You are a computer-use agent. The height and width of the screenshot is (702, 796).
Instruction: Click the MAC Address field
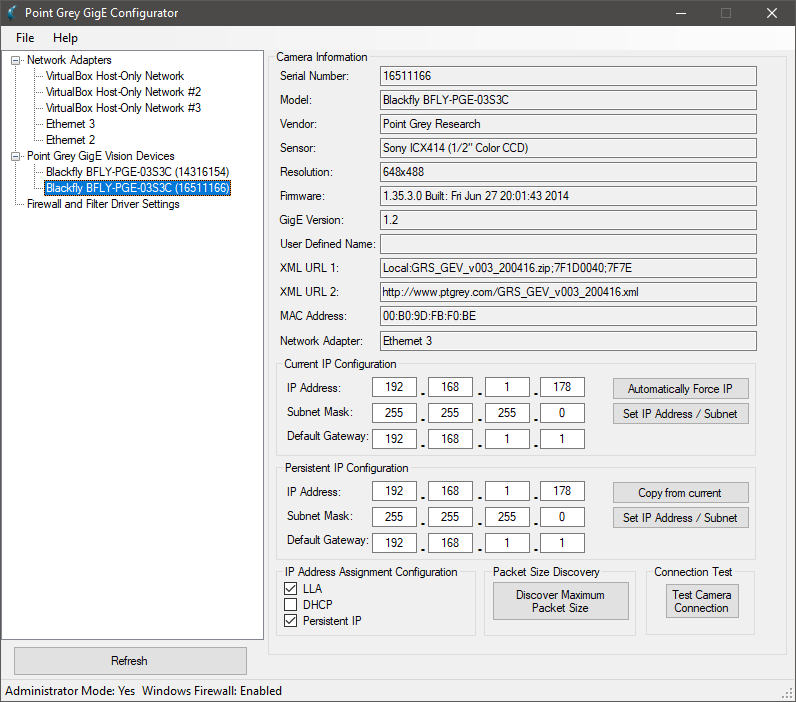coord(568,316)
